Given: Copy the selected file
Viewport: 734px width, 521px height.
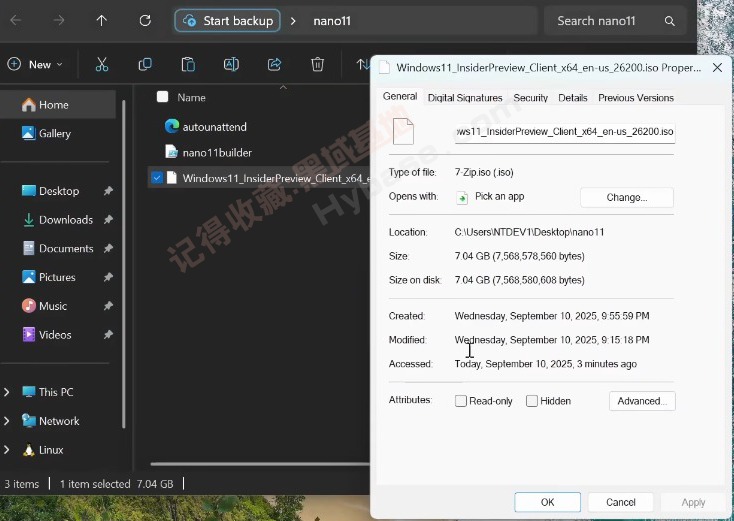Looking at the screenshot, I should tap(145, 65).
